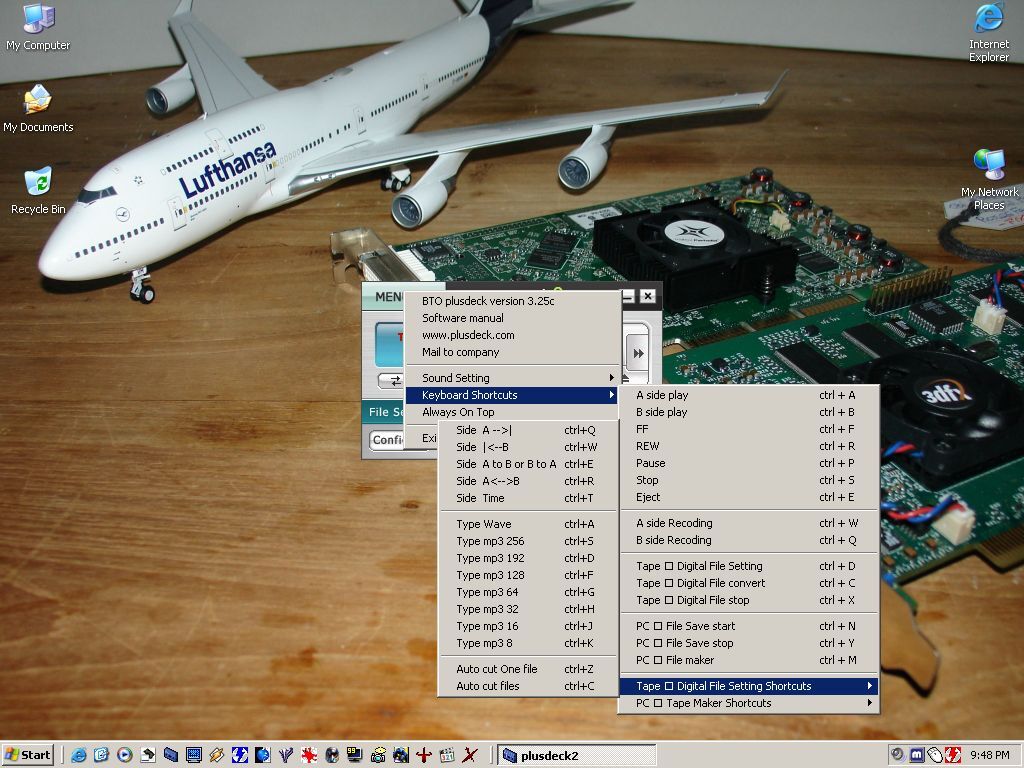Select Type Wave ctrl+A entry

point(527,524)
